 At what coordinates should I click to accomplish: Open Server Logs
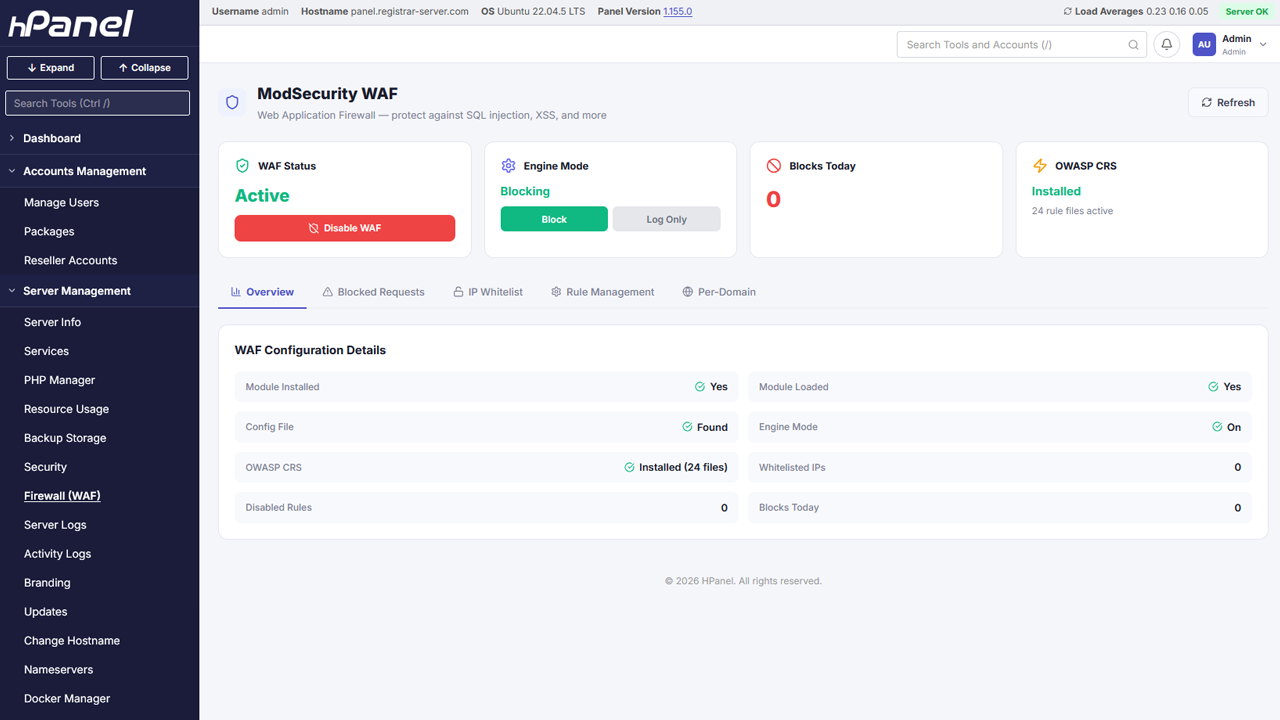(x=55, y=525)
